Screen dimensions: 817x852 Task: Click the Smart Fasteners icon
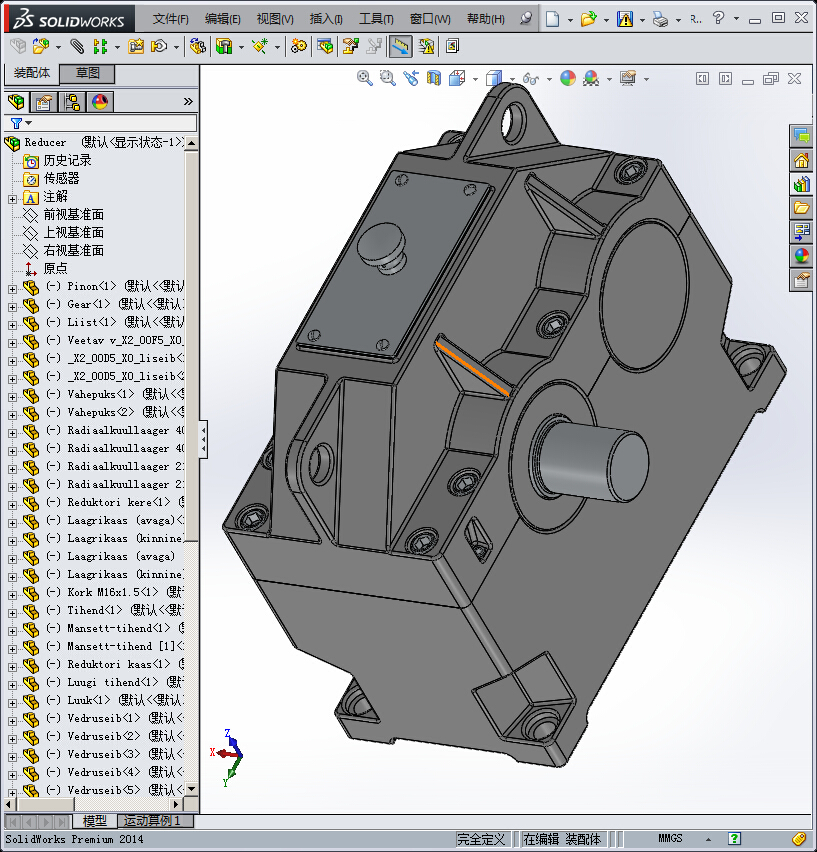(136, 46)
